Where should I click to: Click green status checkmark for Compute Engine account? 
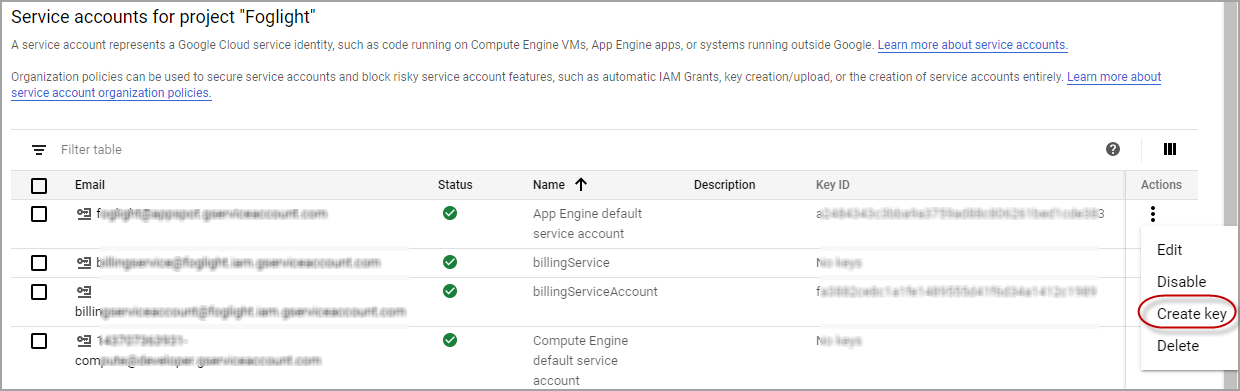450,340
